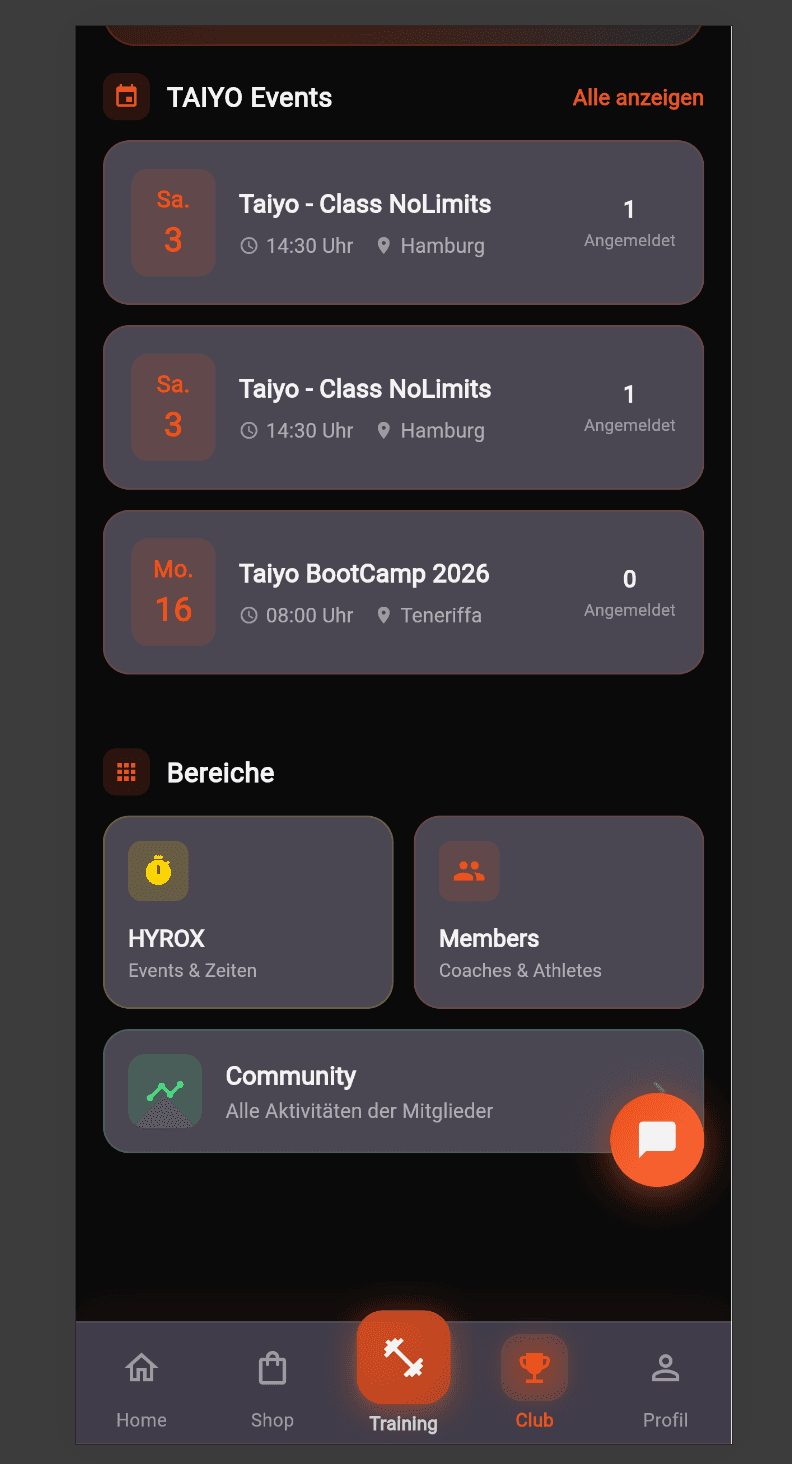792x1464 pixels.
Task: Click the 'Coaches & Athletes' subtitle
Action: tap(520, 971)
